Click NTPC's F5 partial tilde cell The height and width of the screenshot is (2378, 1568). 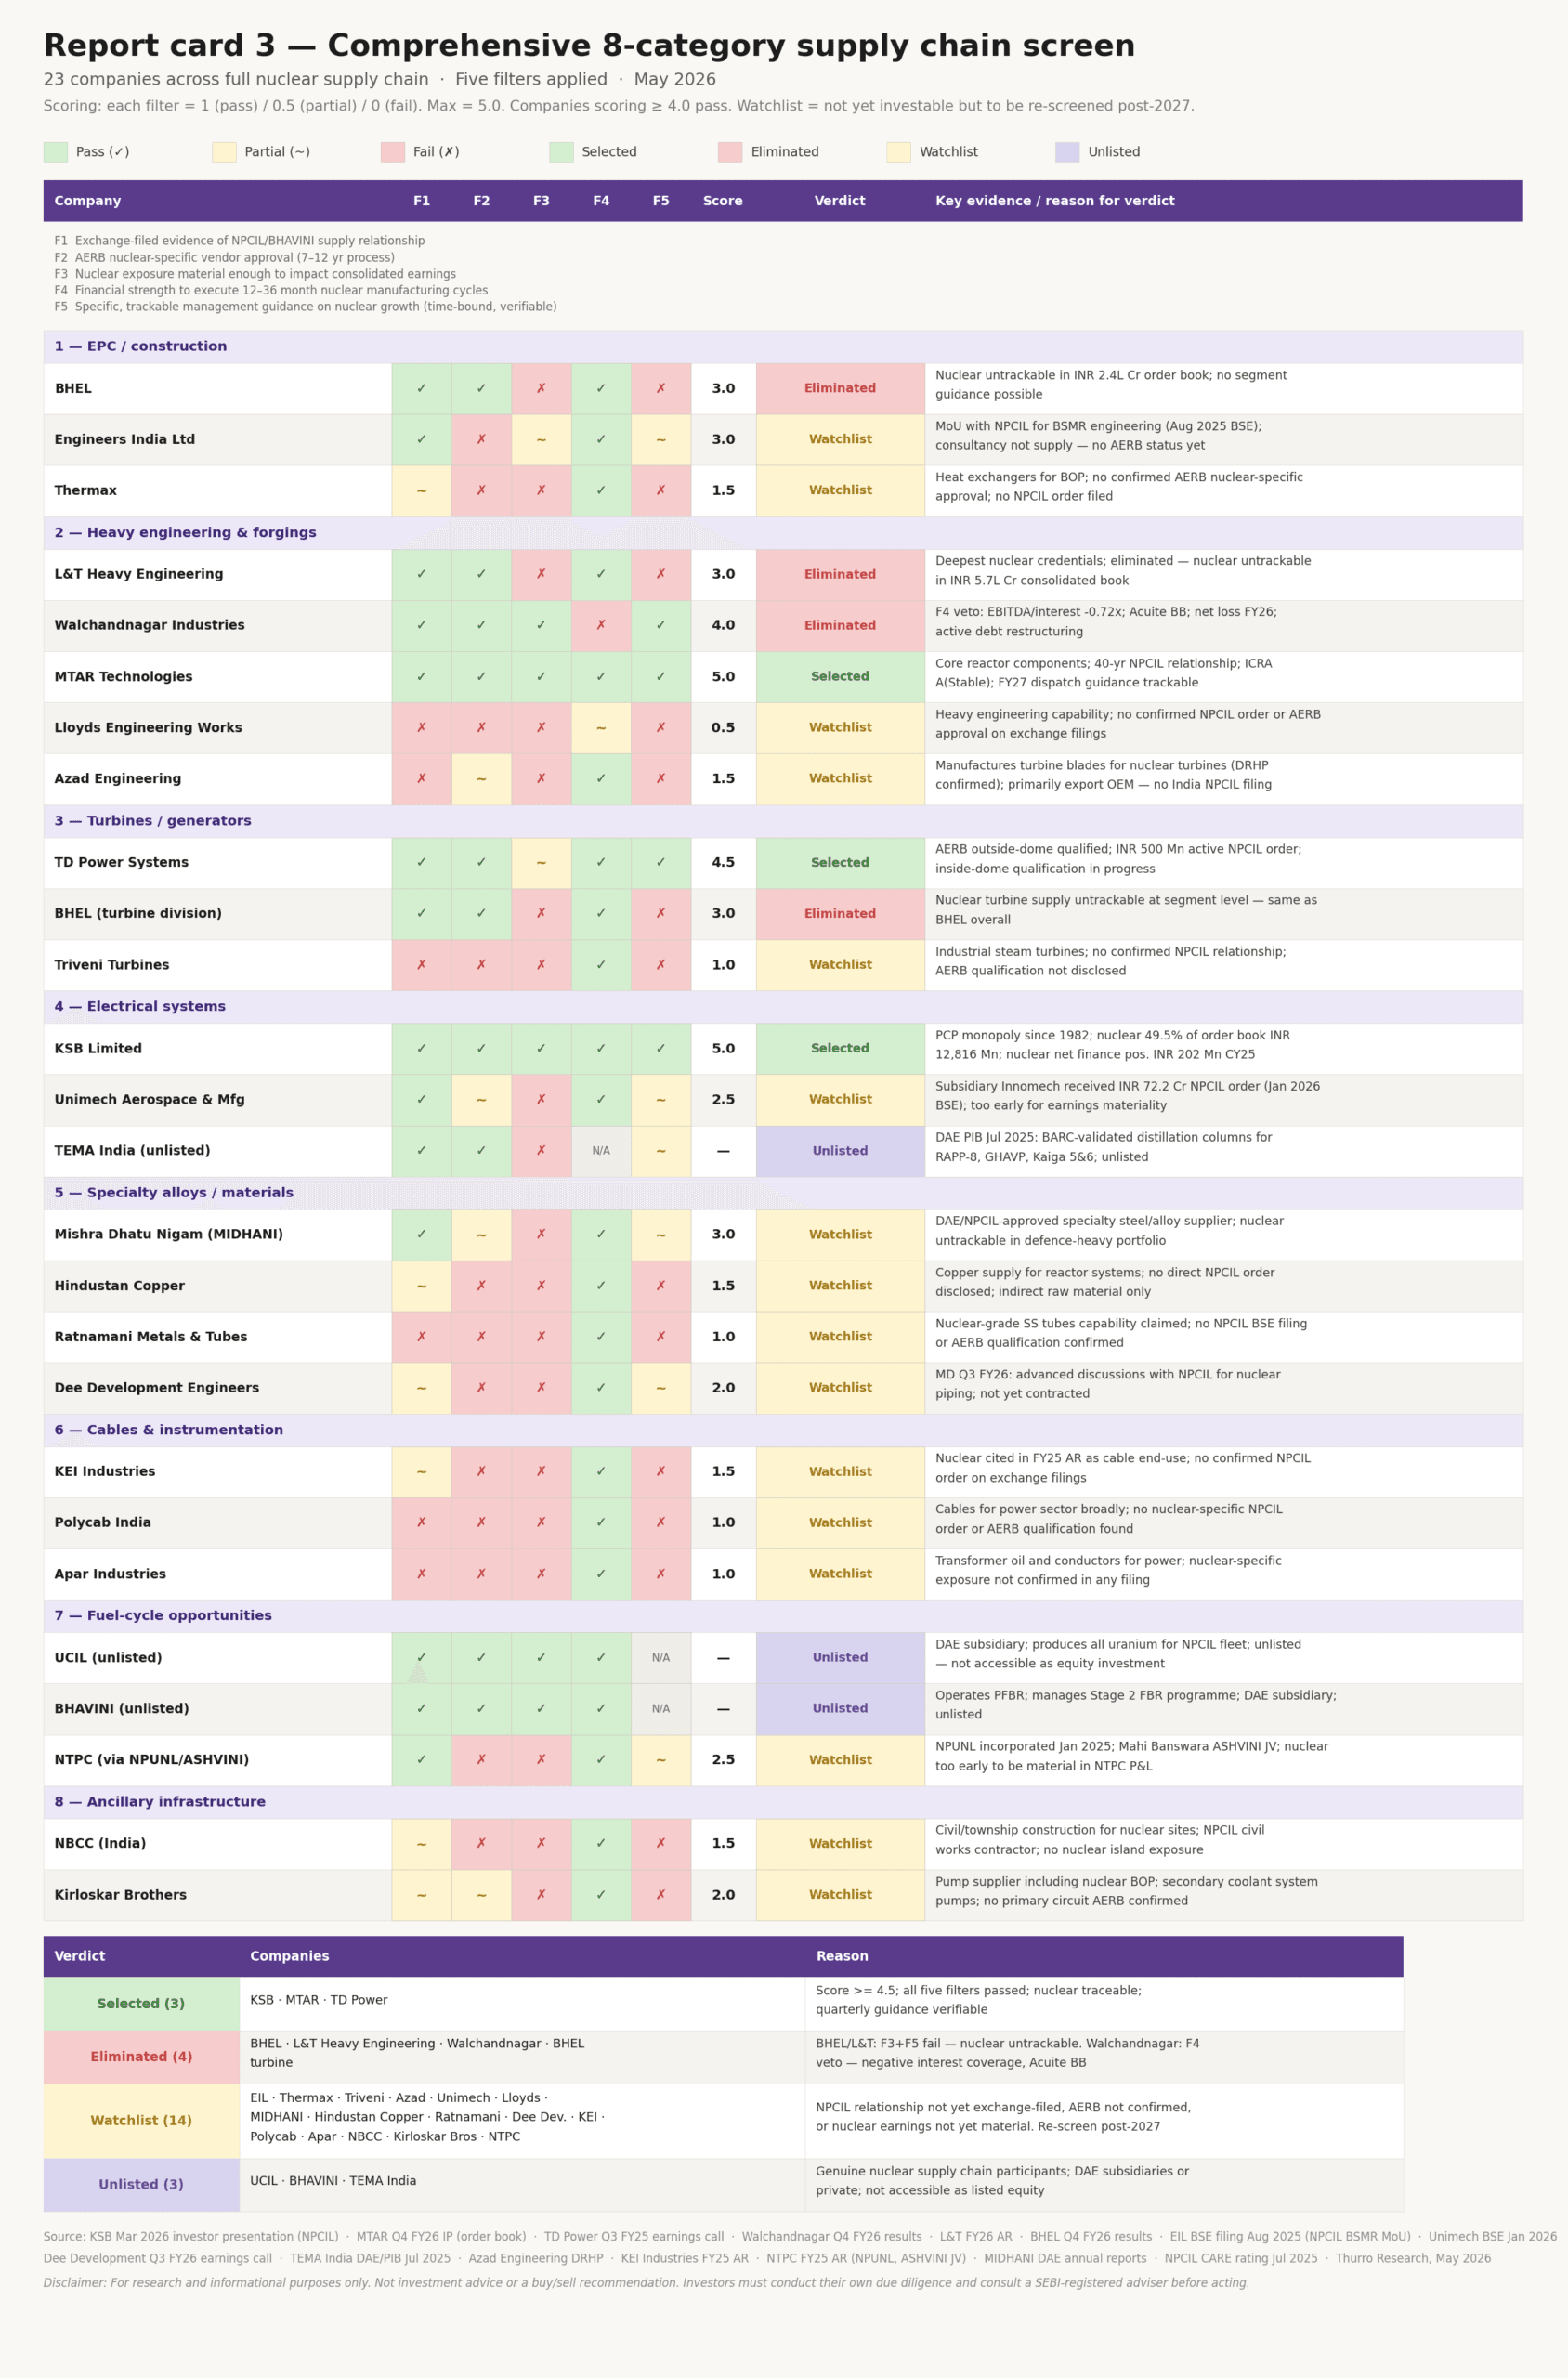[x=661, y=1760]
